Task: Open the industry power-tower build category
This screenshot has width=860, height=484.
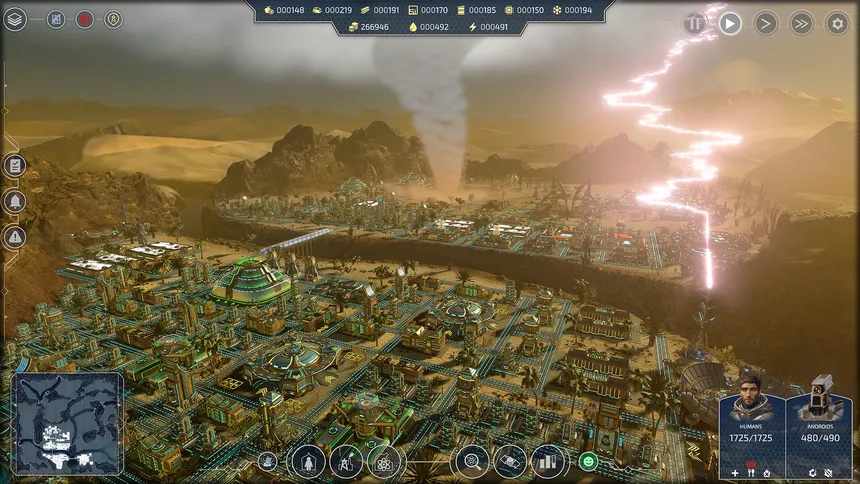Action: click(x=346, y=463)
